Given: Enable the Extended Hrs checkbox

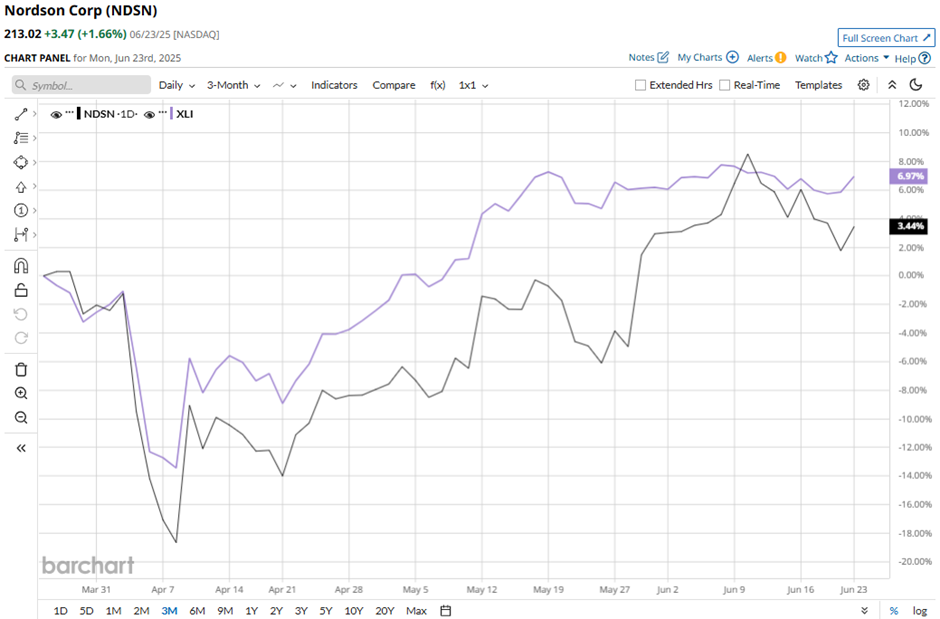Looking at the screenshot, I should pyautogui.click(x=641, y=85).
